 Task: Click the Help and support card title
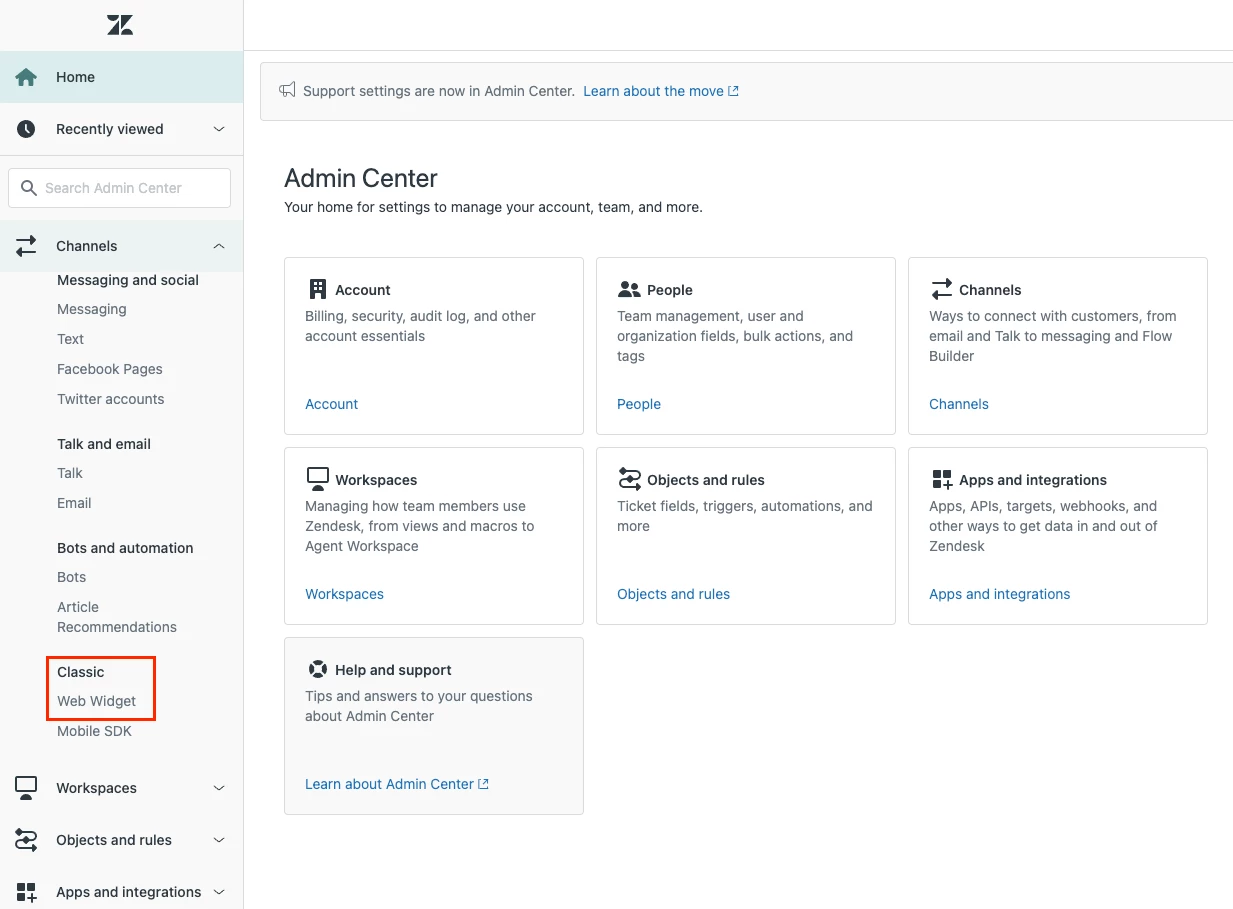click(x=393, y=670)
